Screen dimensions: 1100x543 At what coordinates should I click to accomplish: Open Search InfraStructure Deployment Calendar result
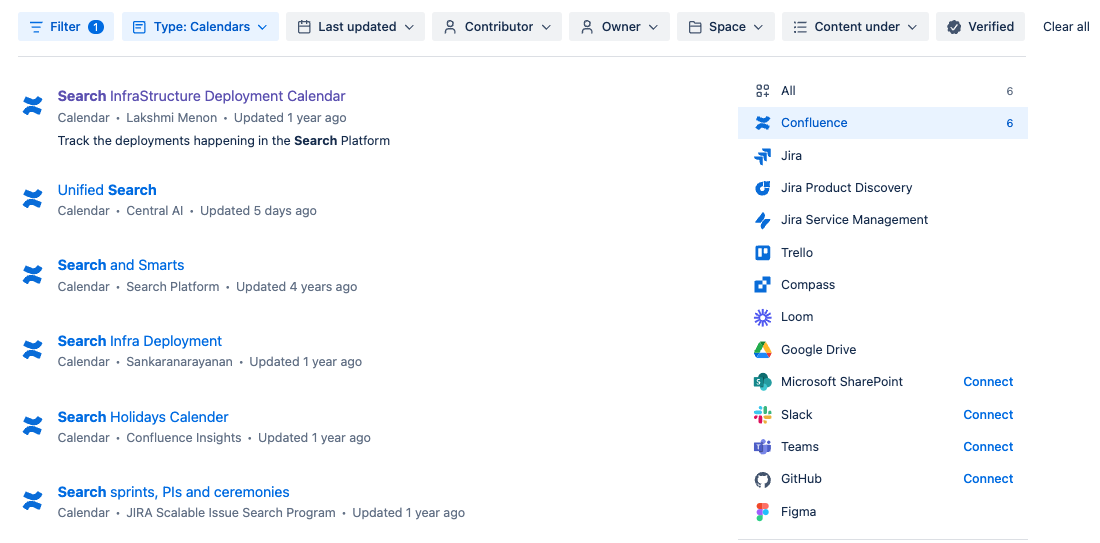201,96
